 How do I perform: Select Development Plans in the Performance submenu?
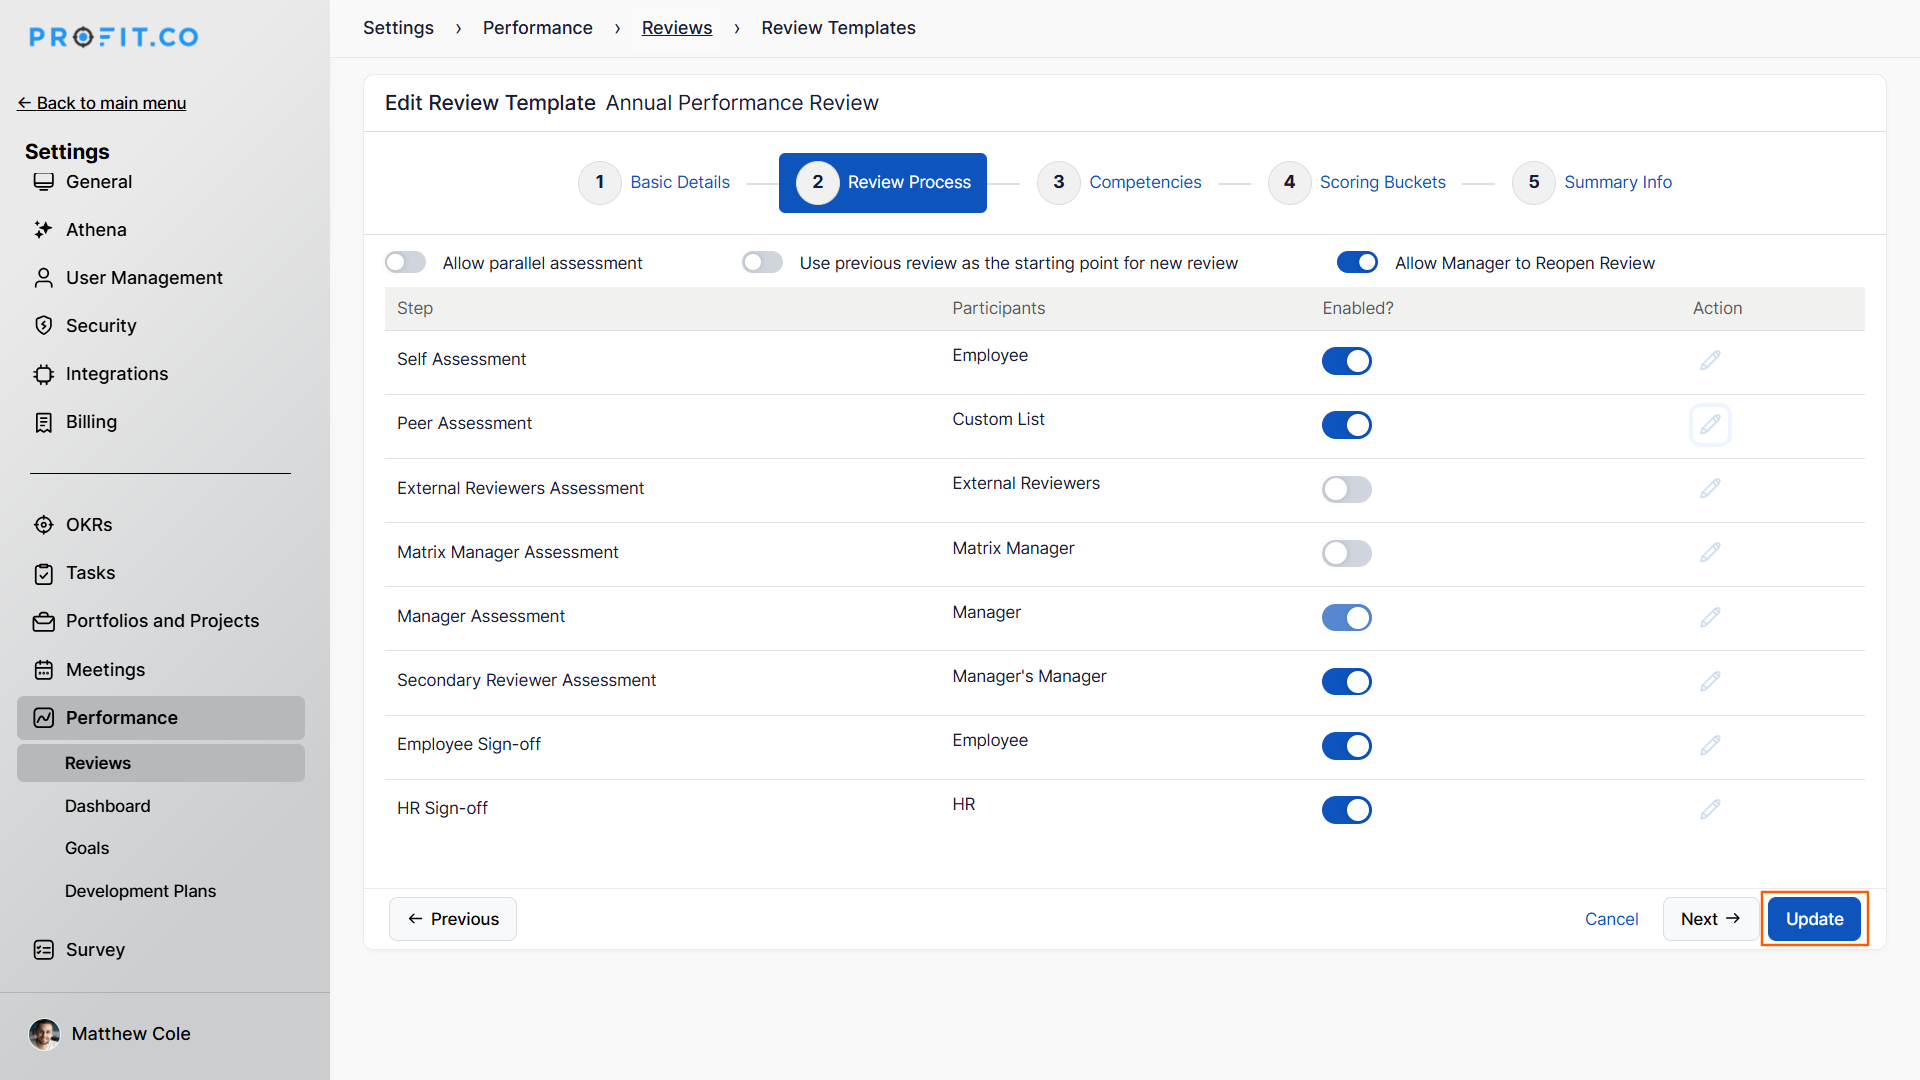[140, 891]
